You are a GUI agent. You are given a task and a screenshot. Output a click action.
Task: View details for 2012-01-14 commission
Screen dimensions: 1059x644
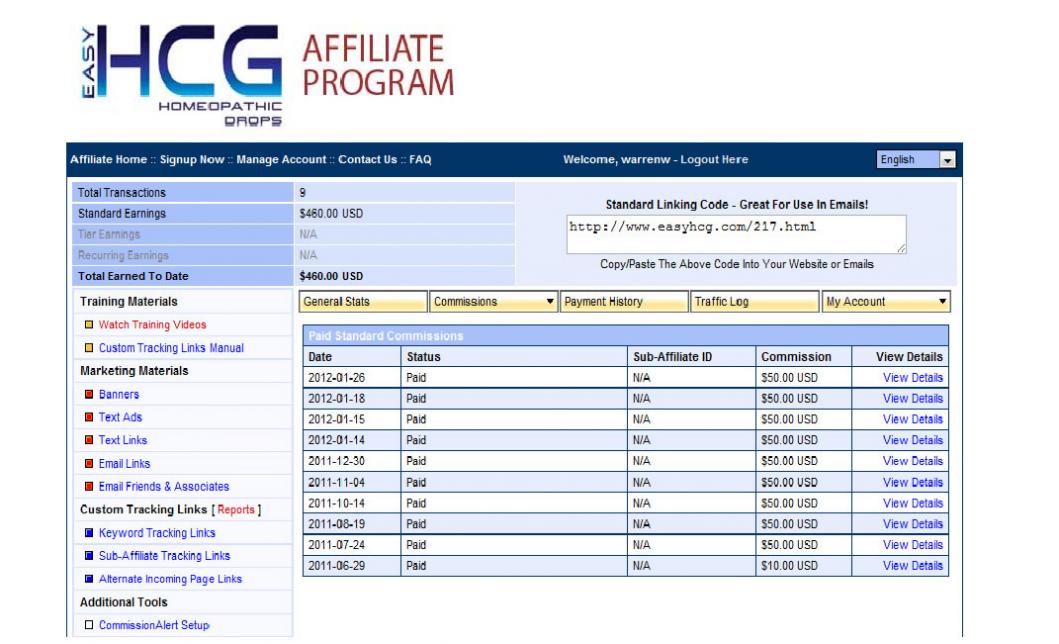(x=912, y=440)
